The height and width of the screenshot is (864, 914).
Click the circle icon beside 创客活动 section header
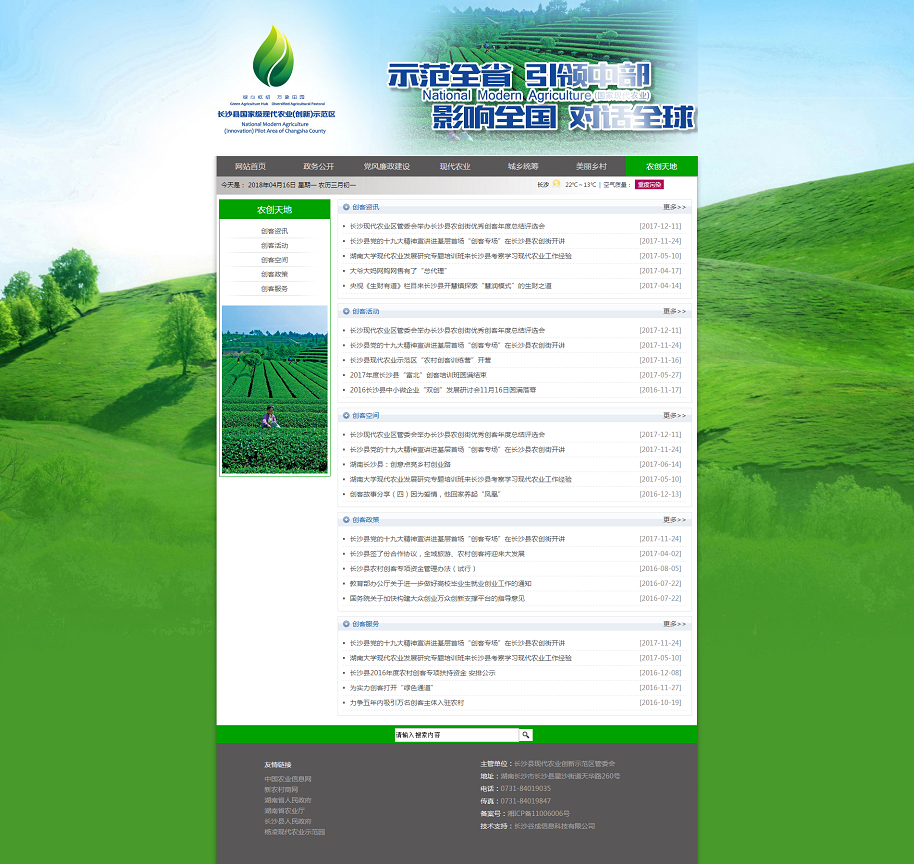[346, 311]
